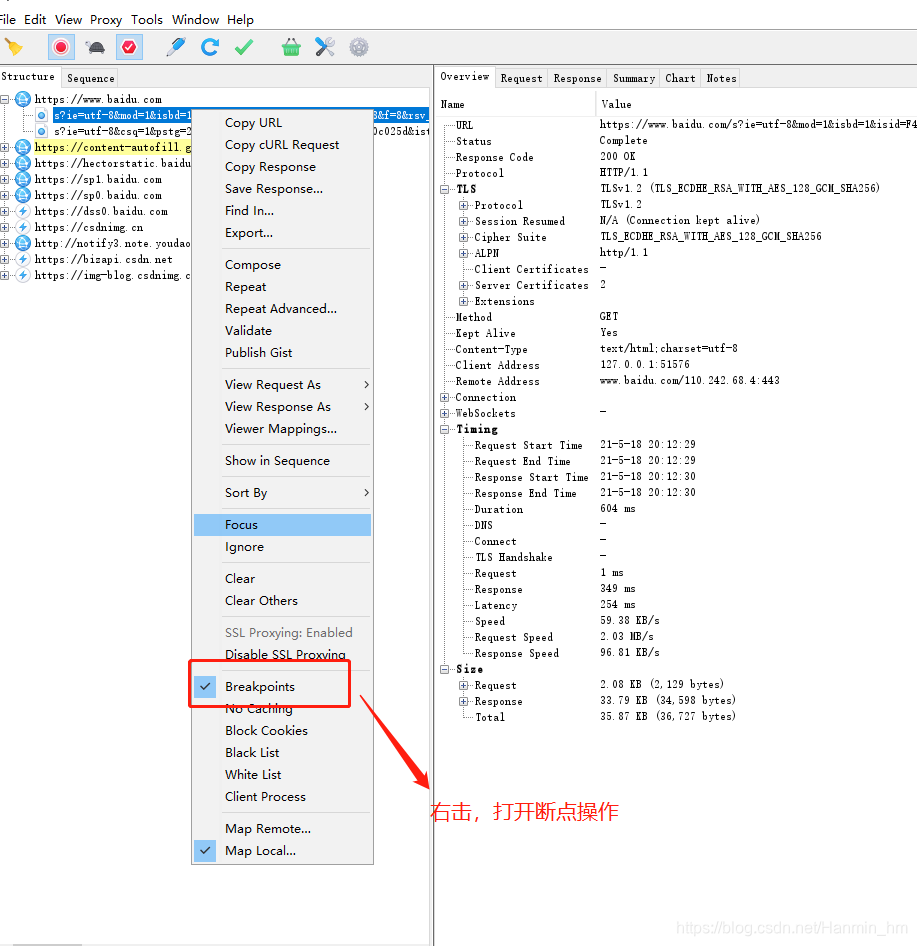Click the globe icon beside sp1.baidu.com
Screen dimensions: 917x946
(x=23, y=179)
